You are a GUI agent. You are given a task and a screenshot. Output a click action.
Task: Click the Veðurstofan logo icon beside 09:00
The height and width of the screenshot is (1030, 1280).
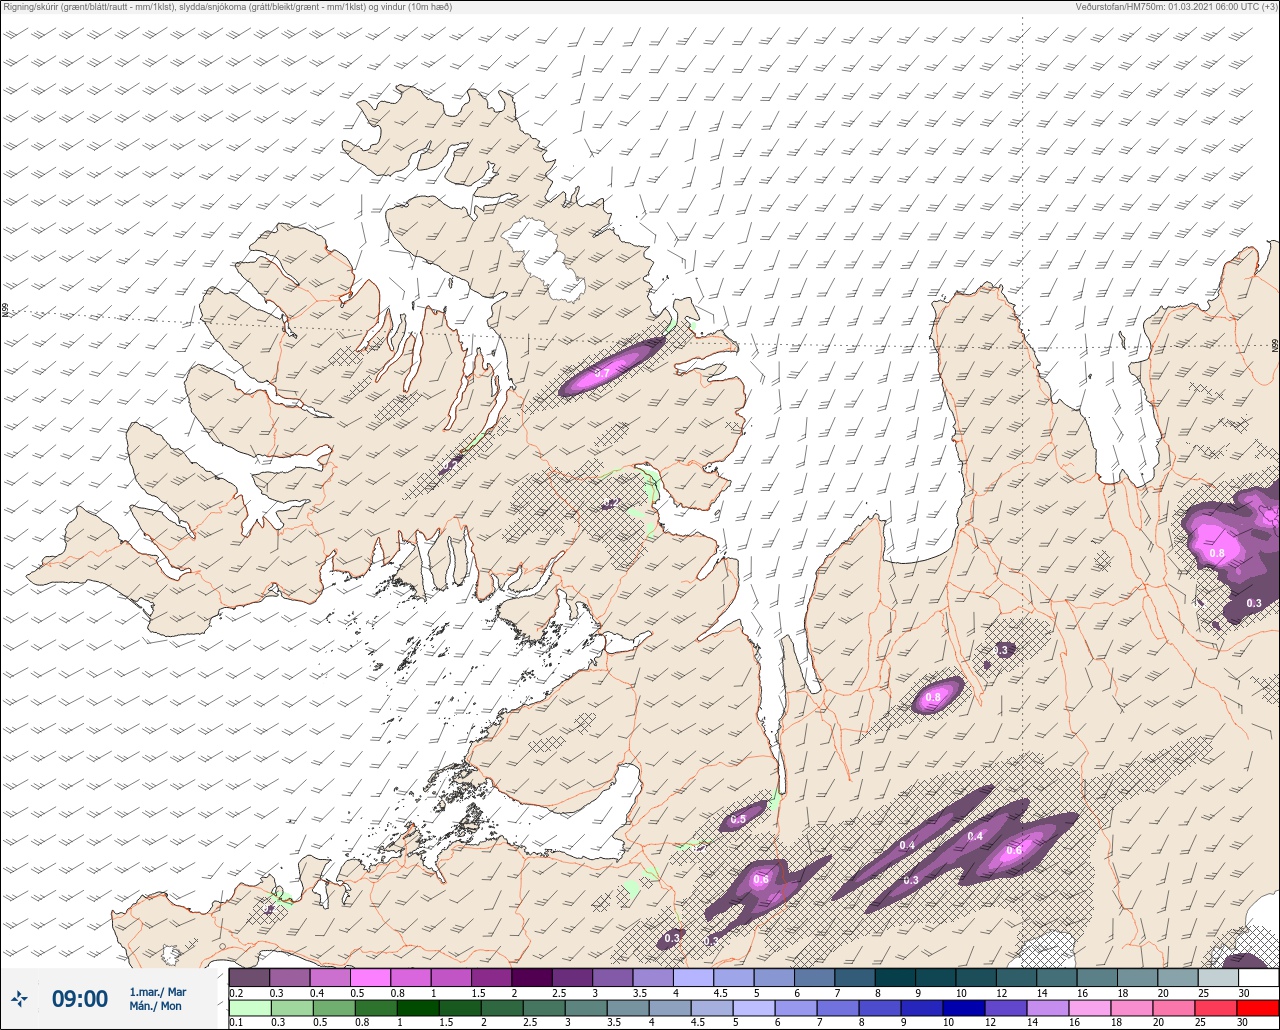pyautogui.click(x=19, y=998)
